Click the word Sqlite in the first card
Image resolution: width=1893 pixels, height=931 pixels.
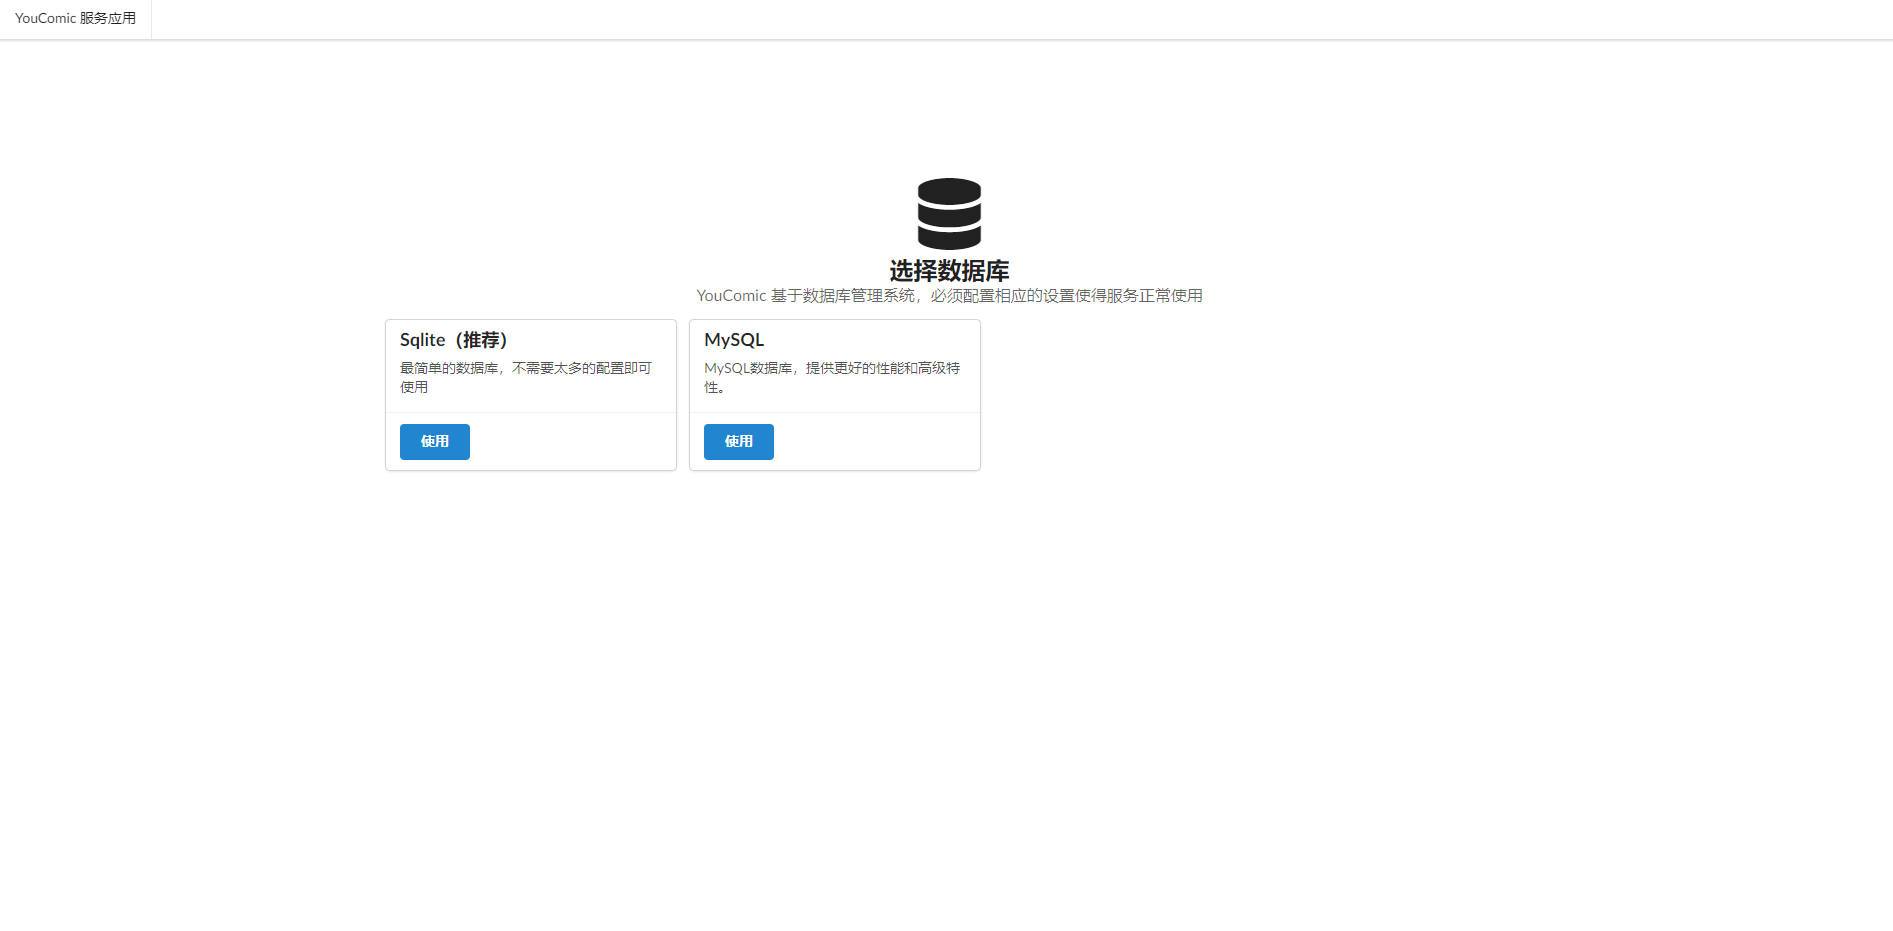(x=423, y=340)
